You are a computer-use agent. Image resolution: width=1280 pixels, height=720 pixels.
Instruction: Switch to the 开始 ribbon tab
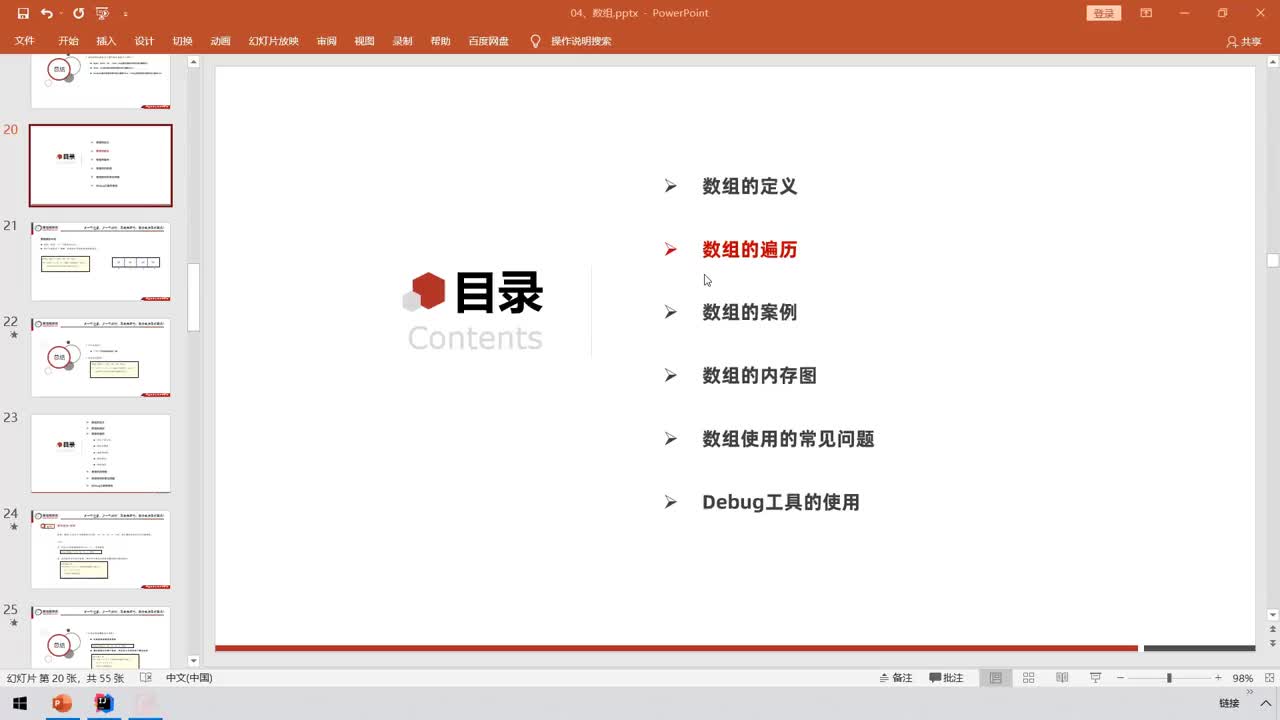(68, 41)
